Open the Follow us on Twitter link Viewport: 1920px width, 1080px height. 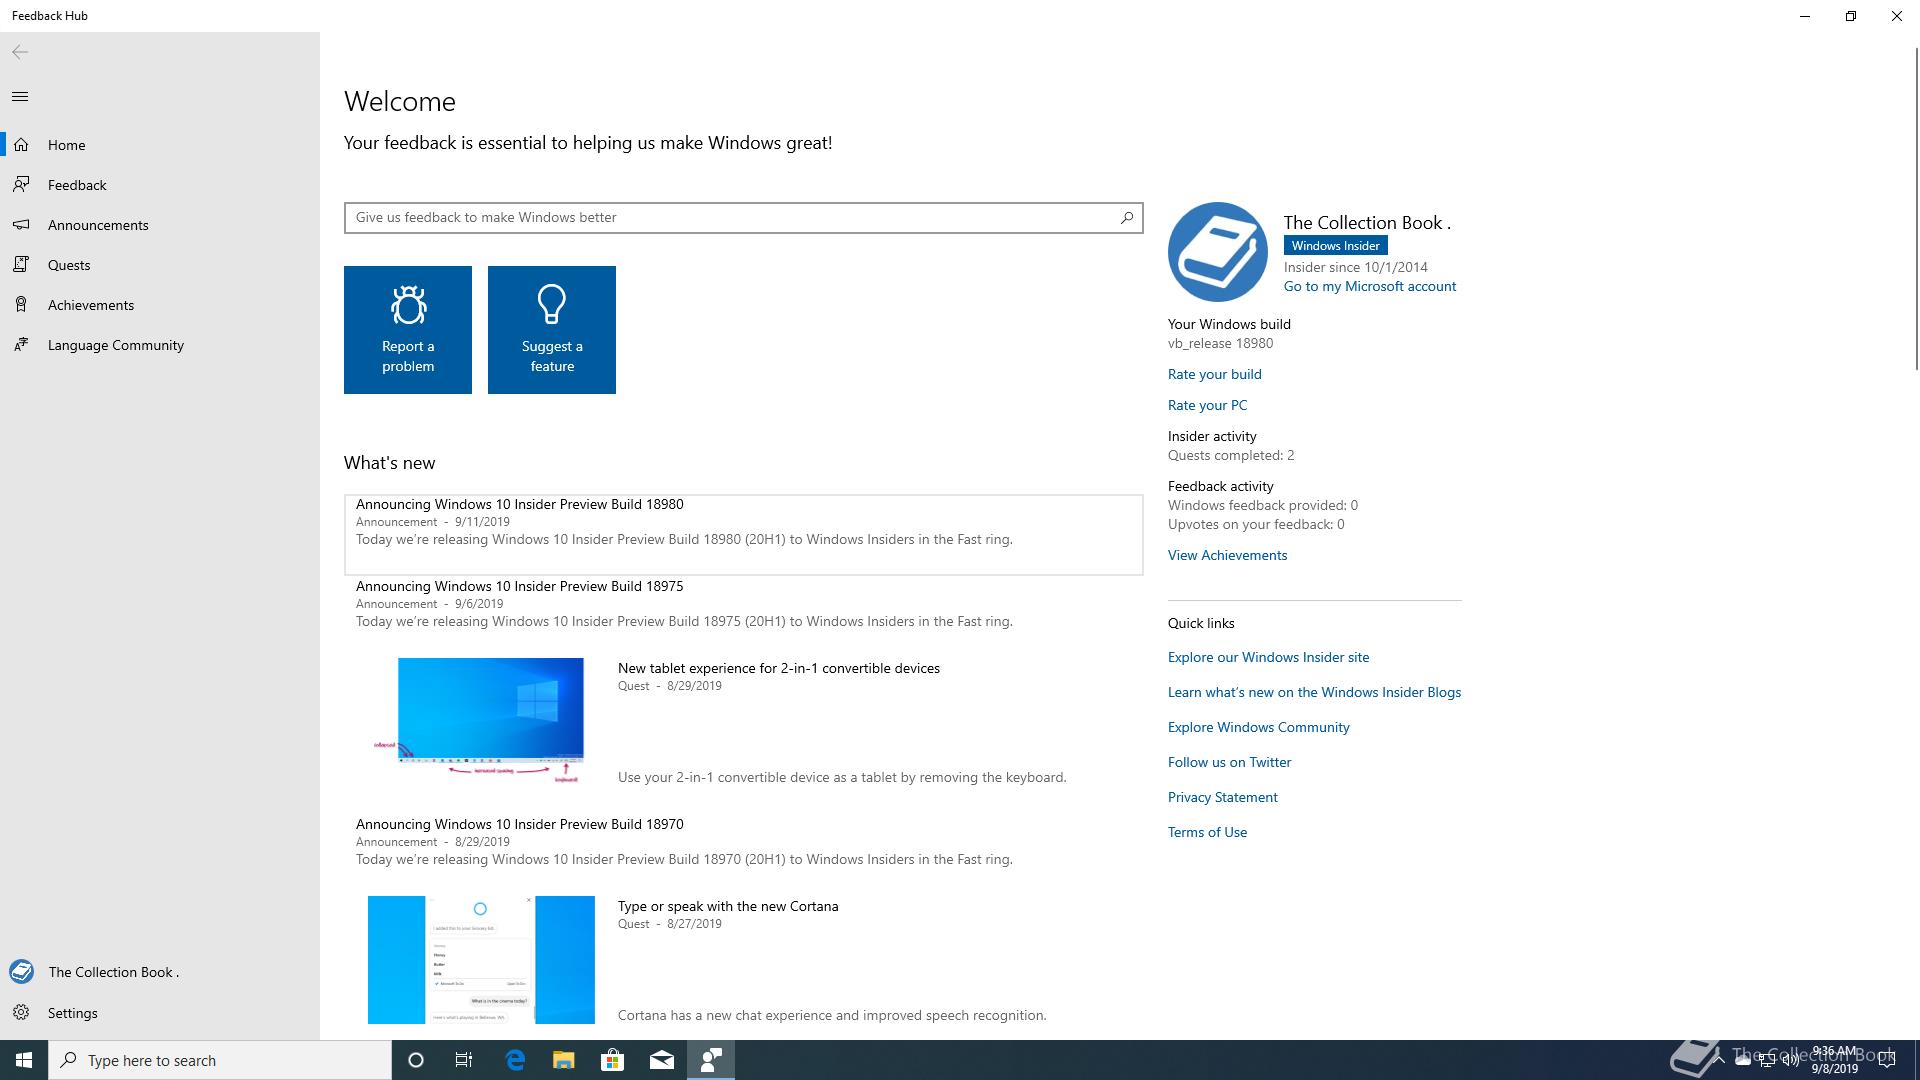pos(1229,762)
